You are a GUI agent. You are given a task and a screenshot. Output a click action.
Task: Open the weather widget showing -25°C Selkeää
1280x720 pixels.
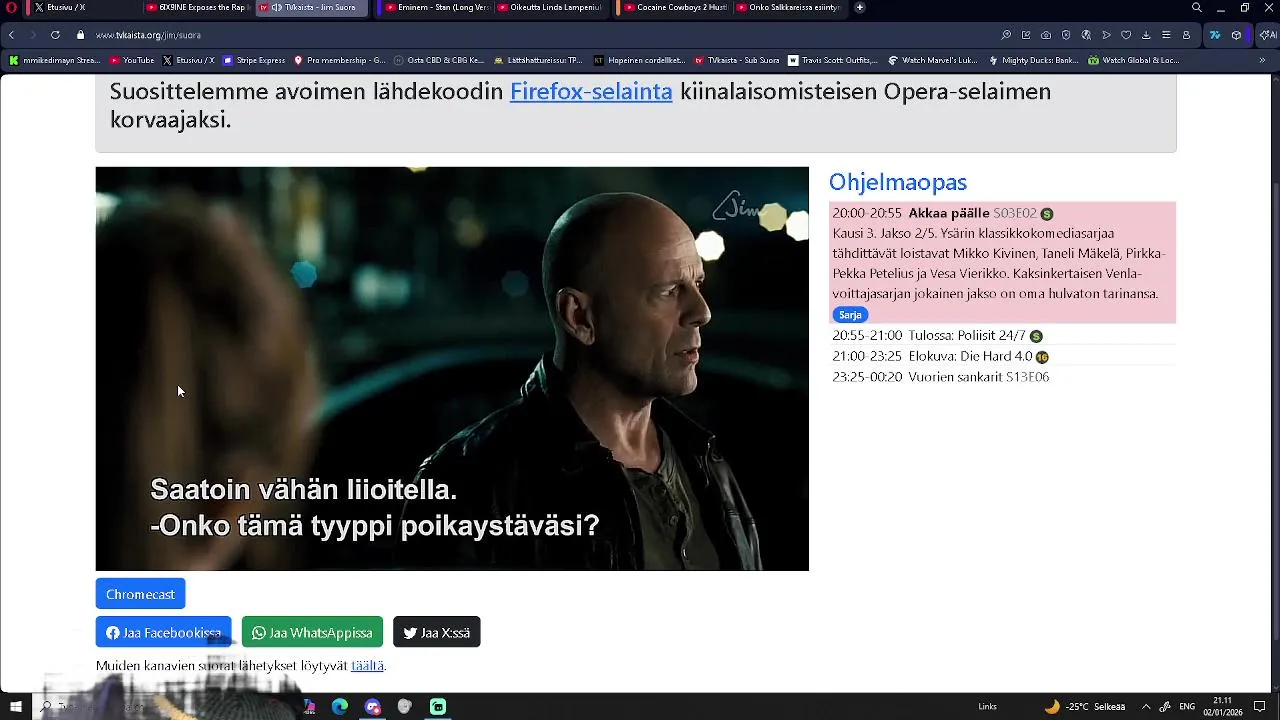point(1084,707)
